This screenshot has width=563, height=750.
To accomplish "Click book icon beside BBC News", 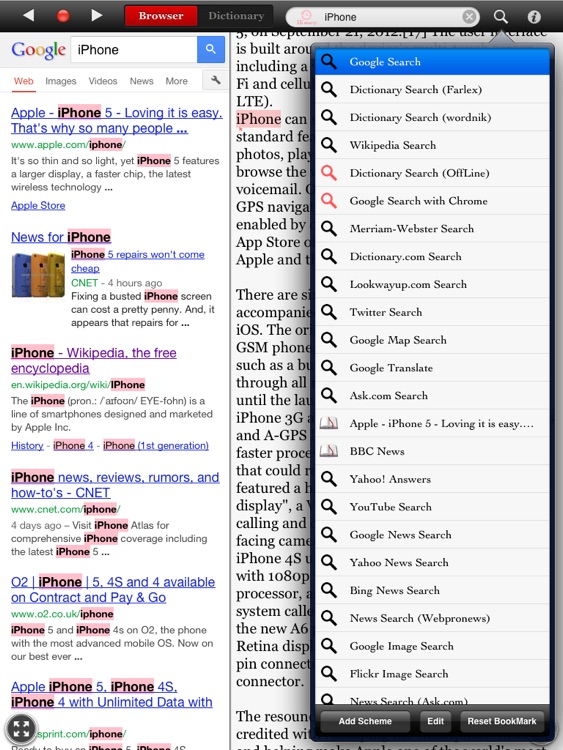I will [329, 451].
